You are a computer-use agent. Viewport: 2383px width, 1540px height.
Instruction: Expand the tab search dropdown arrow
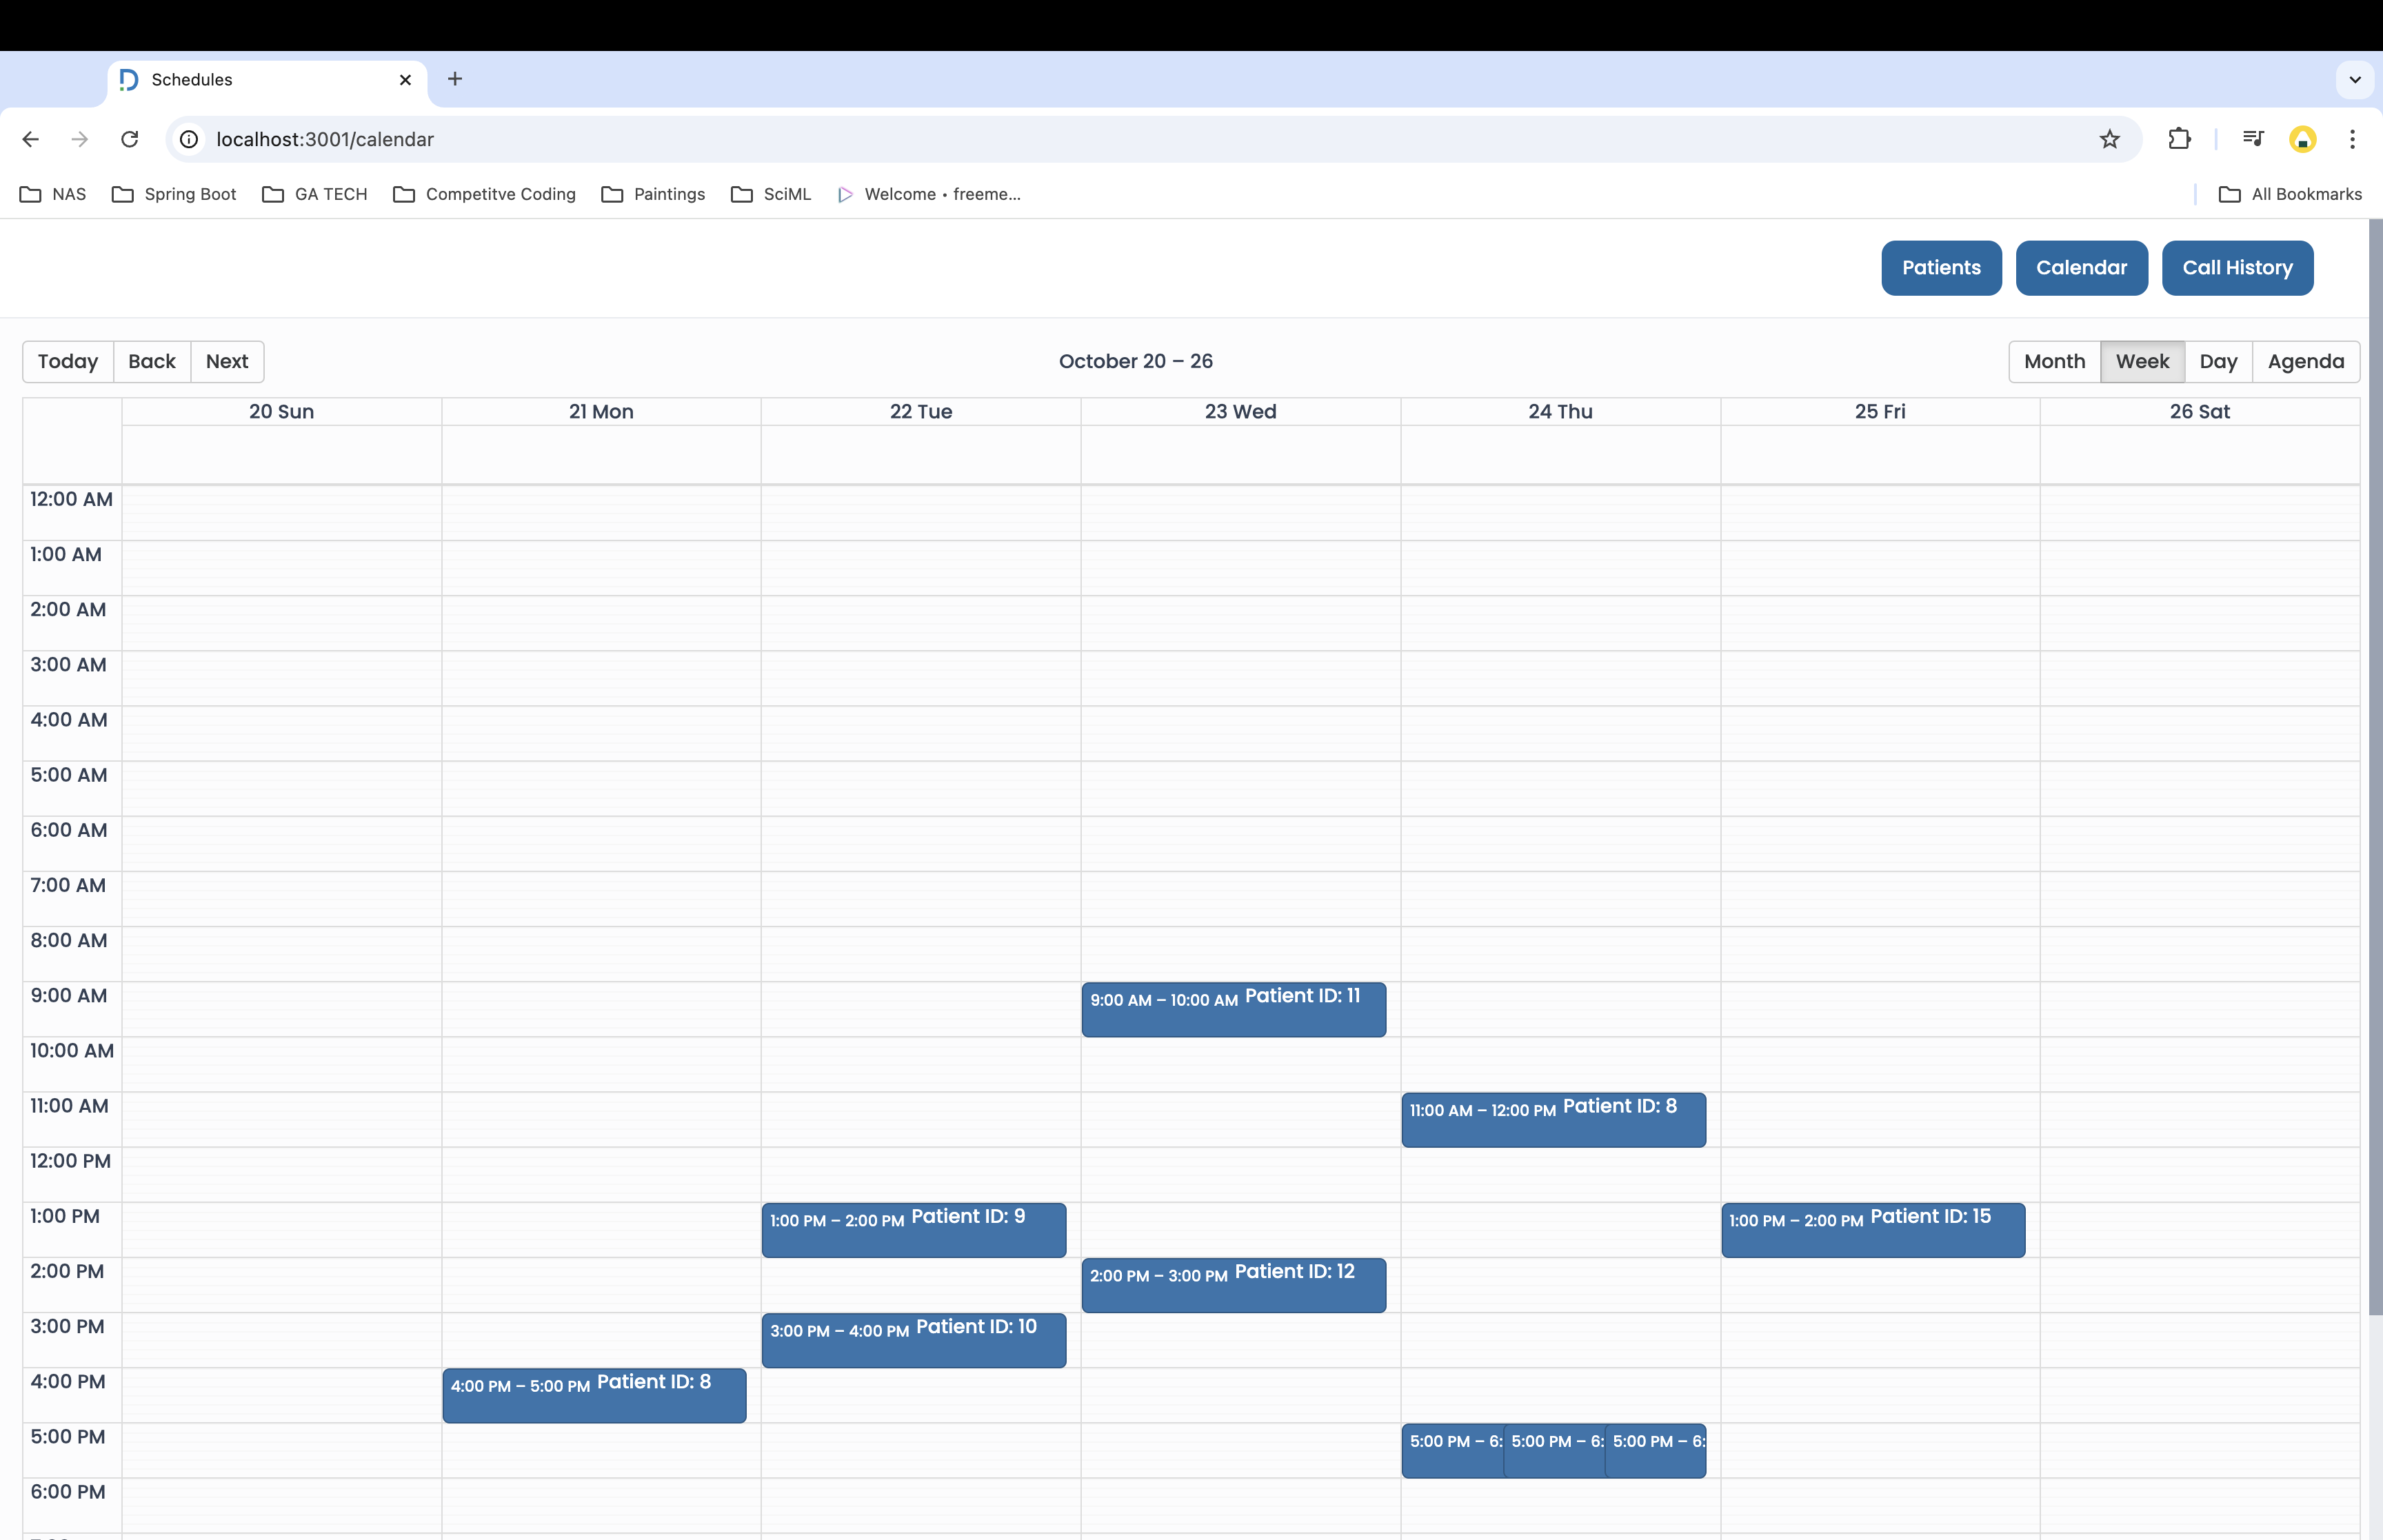2354,79
